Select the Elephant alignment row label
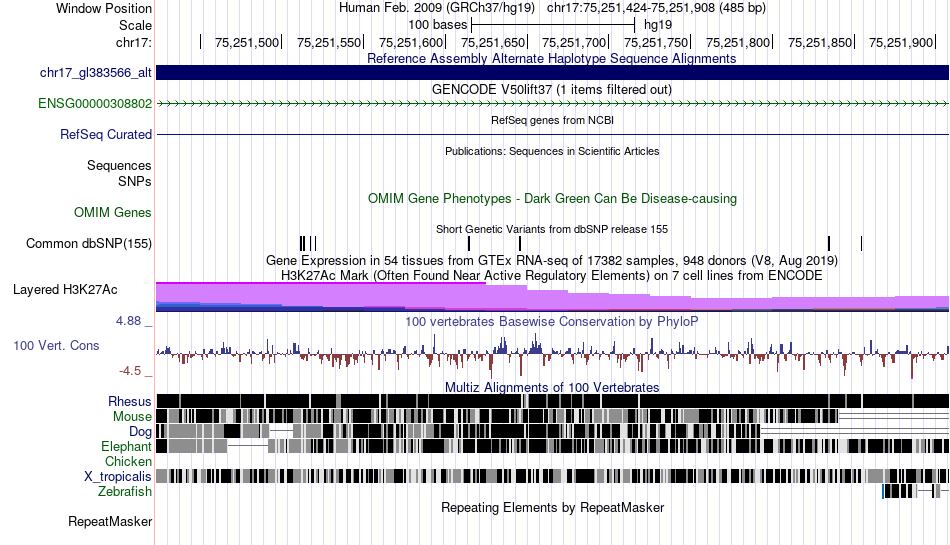The image size is (950, 545). click(x=127, y=446)
